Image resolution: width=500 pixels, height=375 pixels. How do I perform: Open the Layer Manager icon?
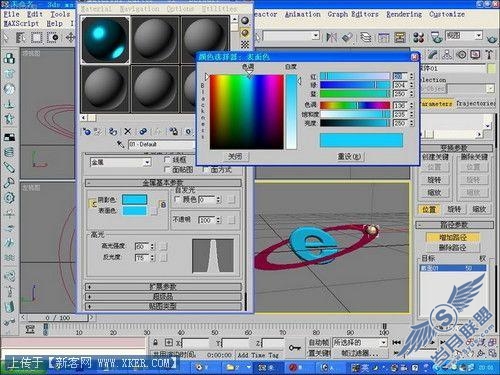[366, 37]
